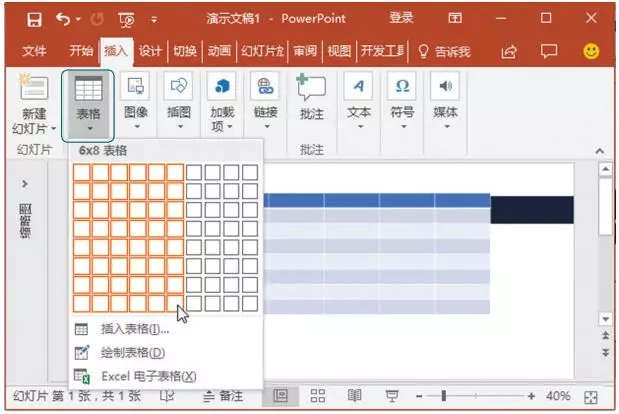Toggle the 表格 table dropdown button
Screen dimensions: 619x414
pos(88,106)
